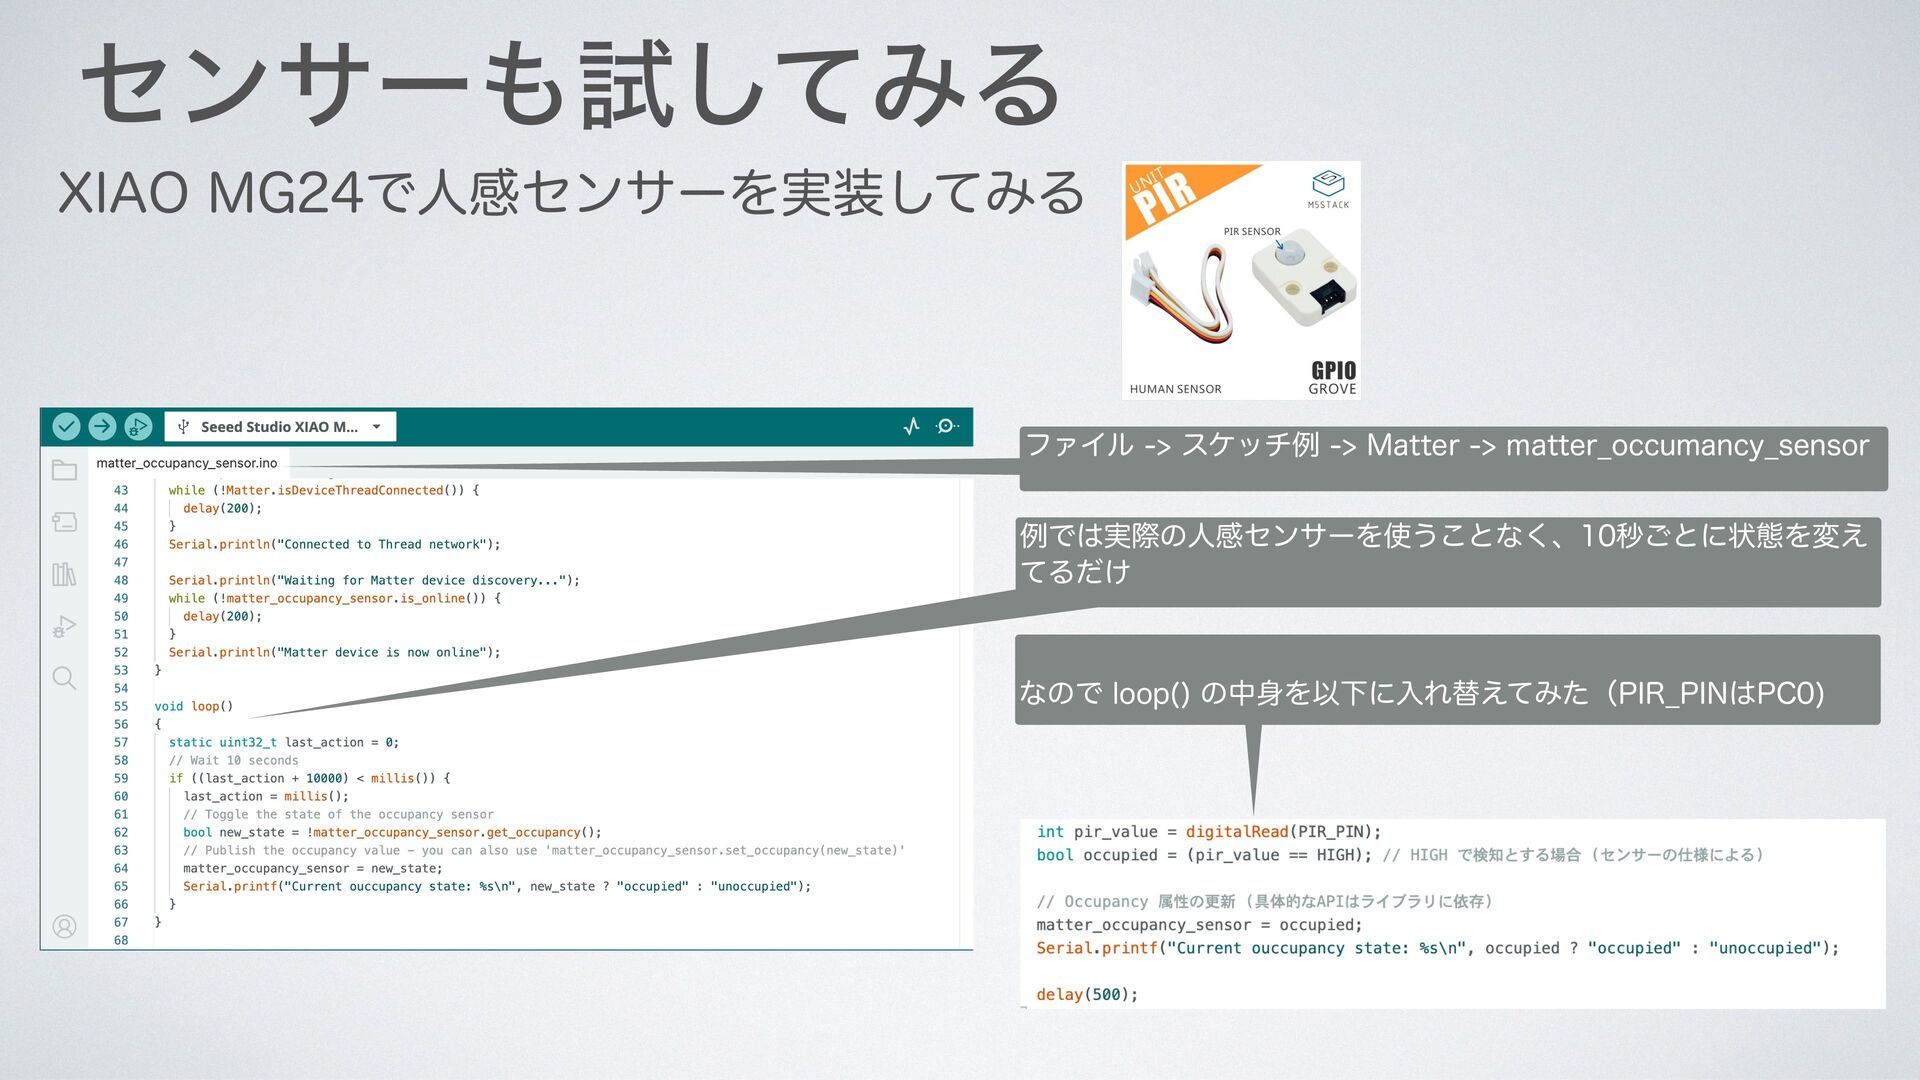Screen dimensions: 1920x1080
Task: Start the Arduino debugger from toolbar
Action: click(x=138, y=427)
